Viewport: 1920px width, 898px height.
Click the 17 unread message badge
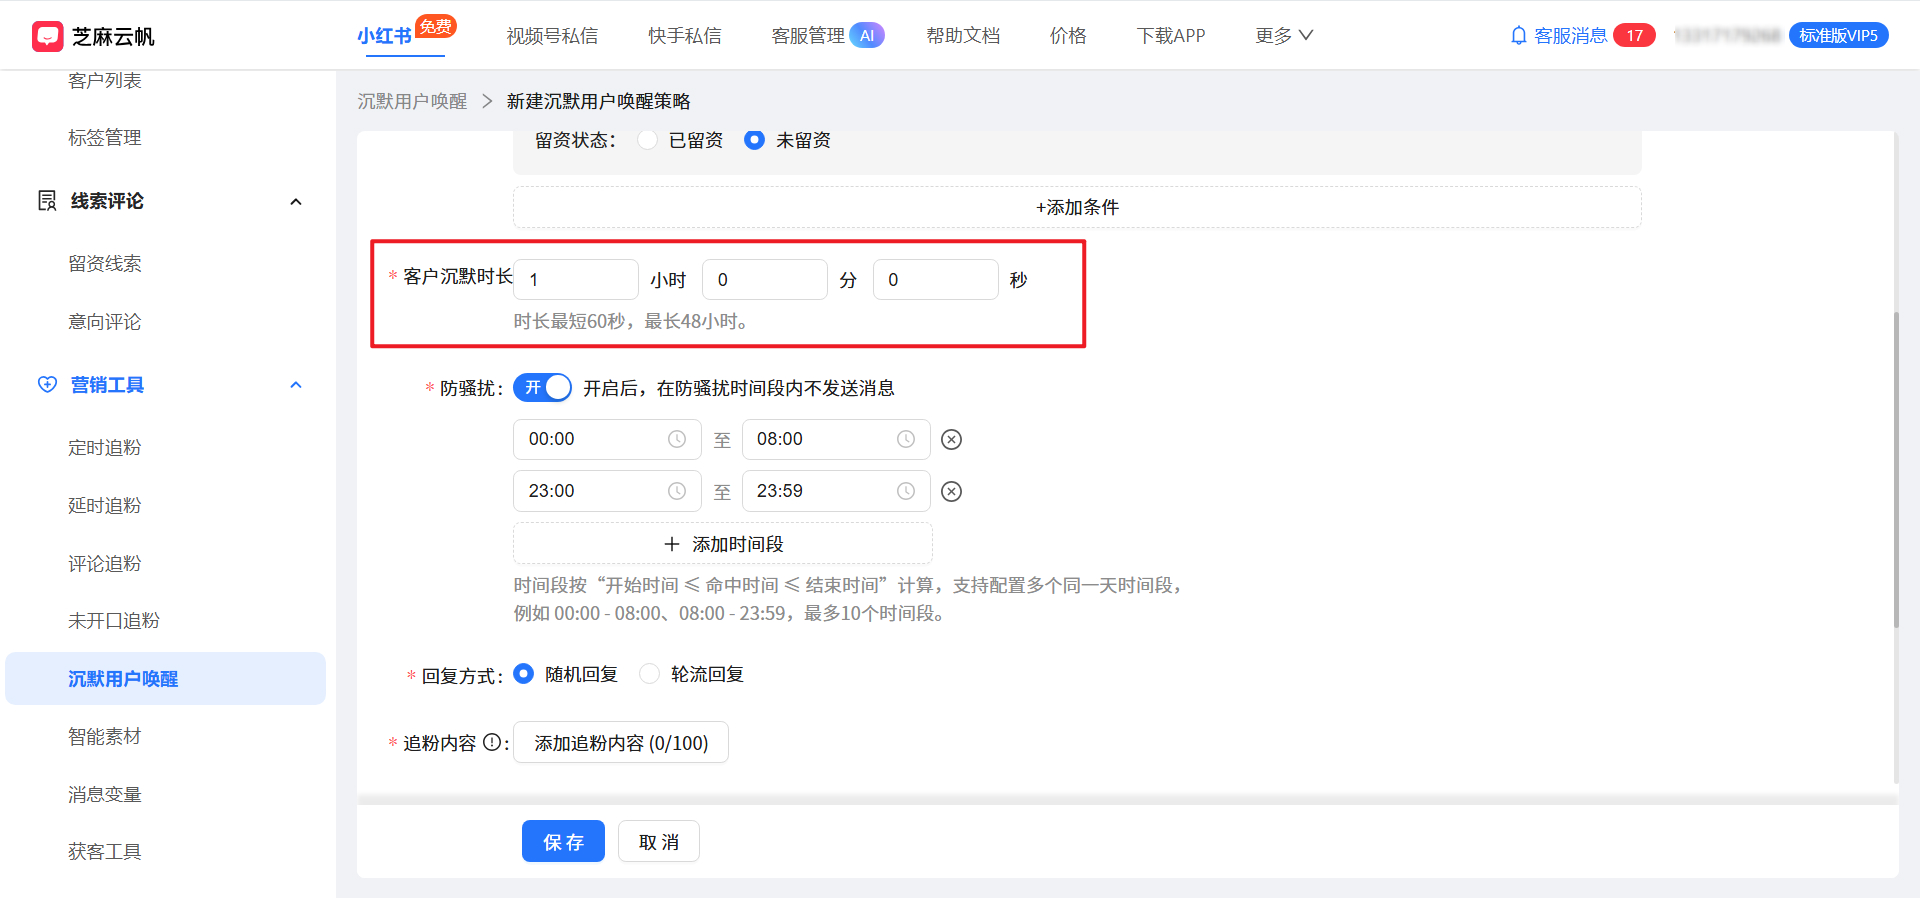1635,36
